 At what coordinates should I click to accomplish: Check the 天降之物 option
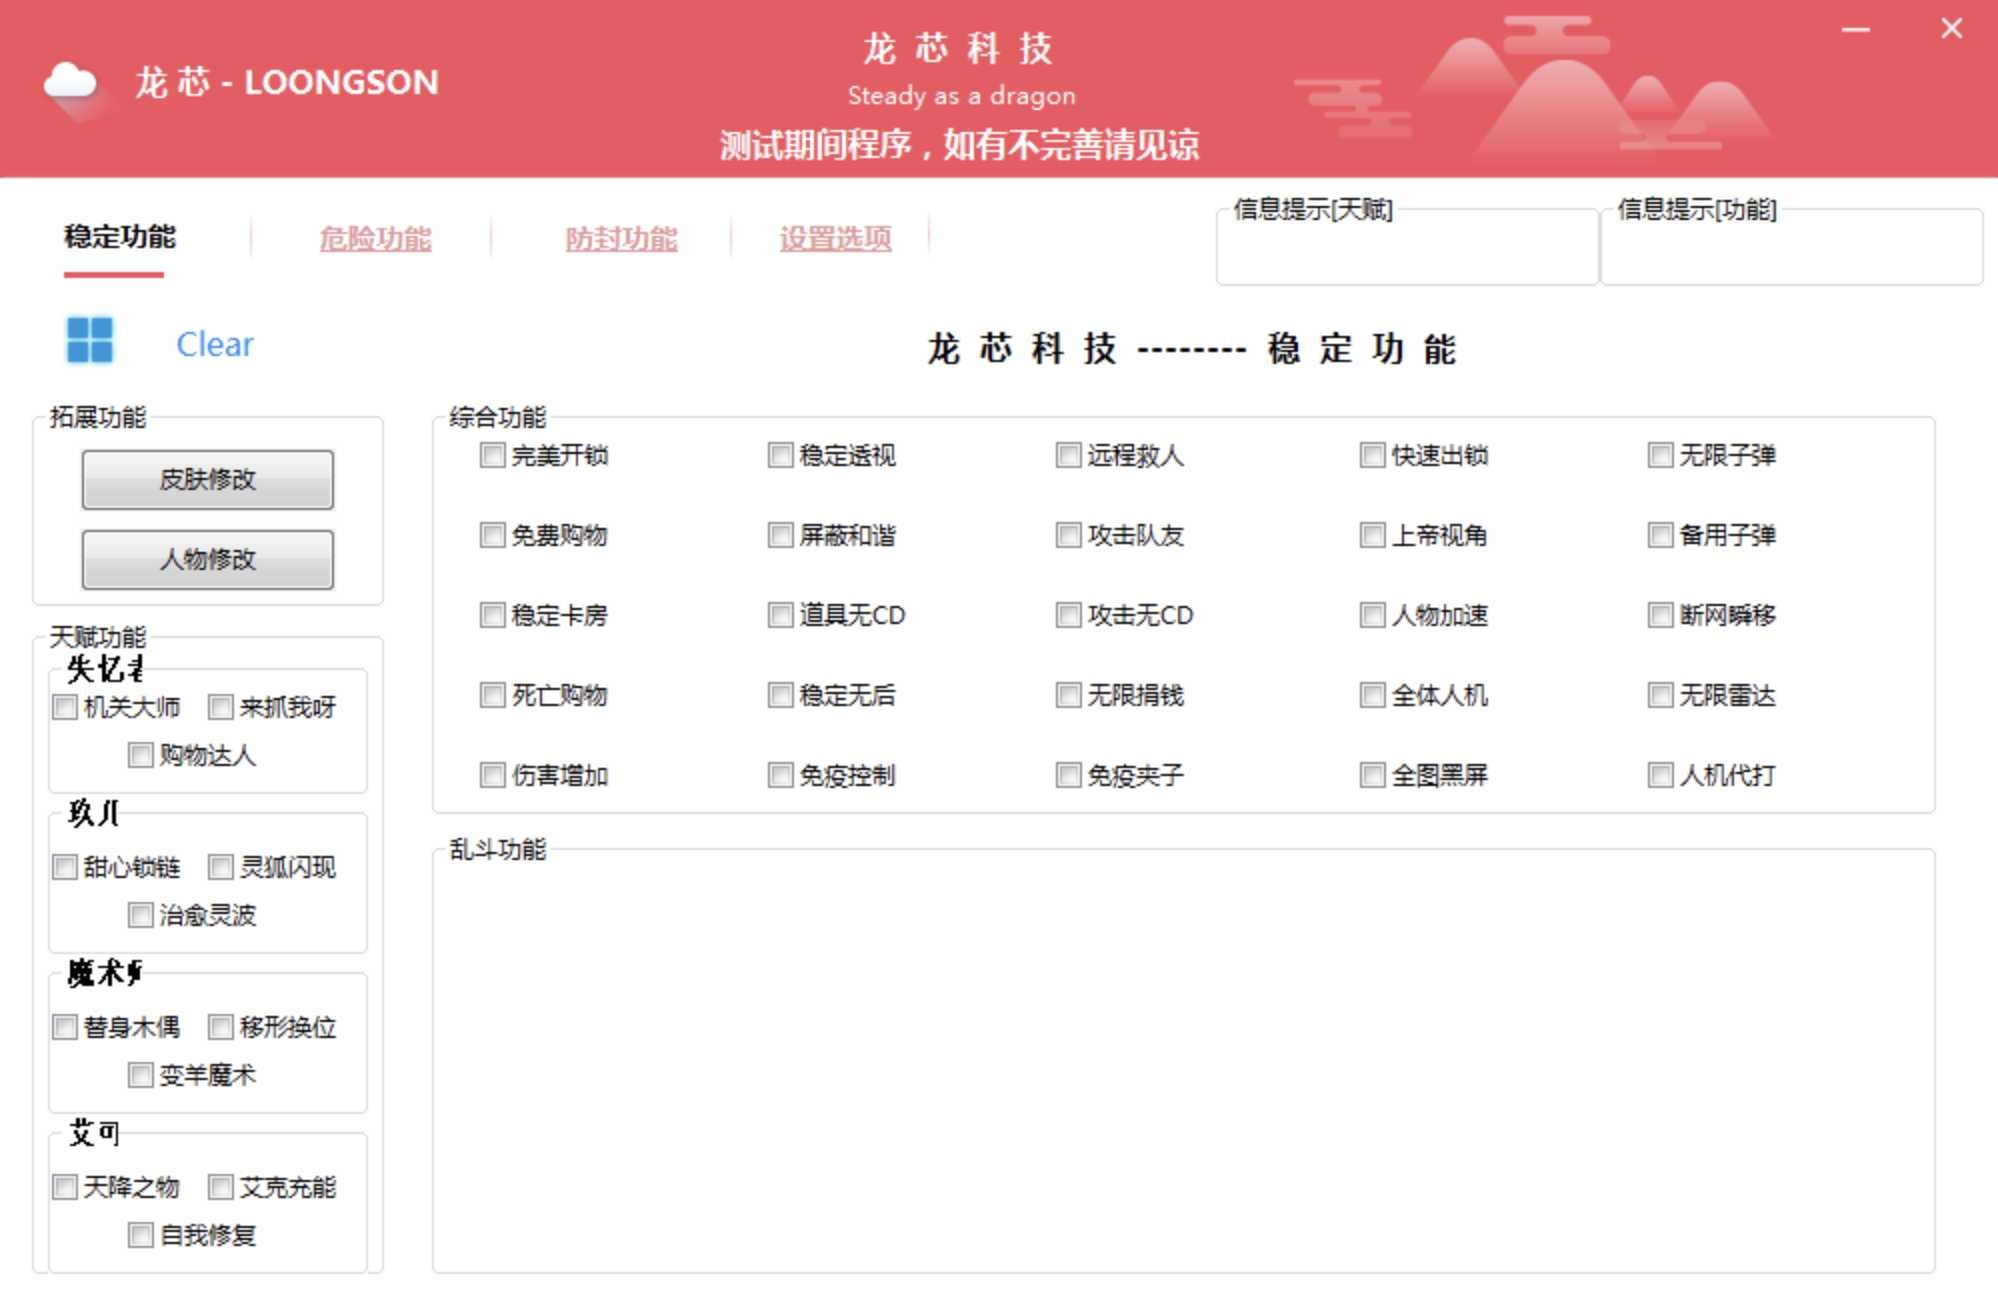pos(65,1187)
